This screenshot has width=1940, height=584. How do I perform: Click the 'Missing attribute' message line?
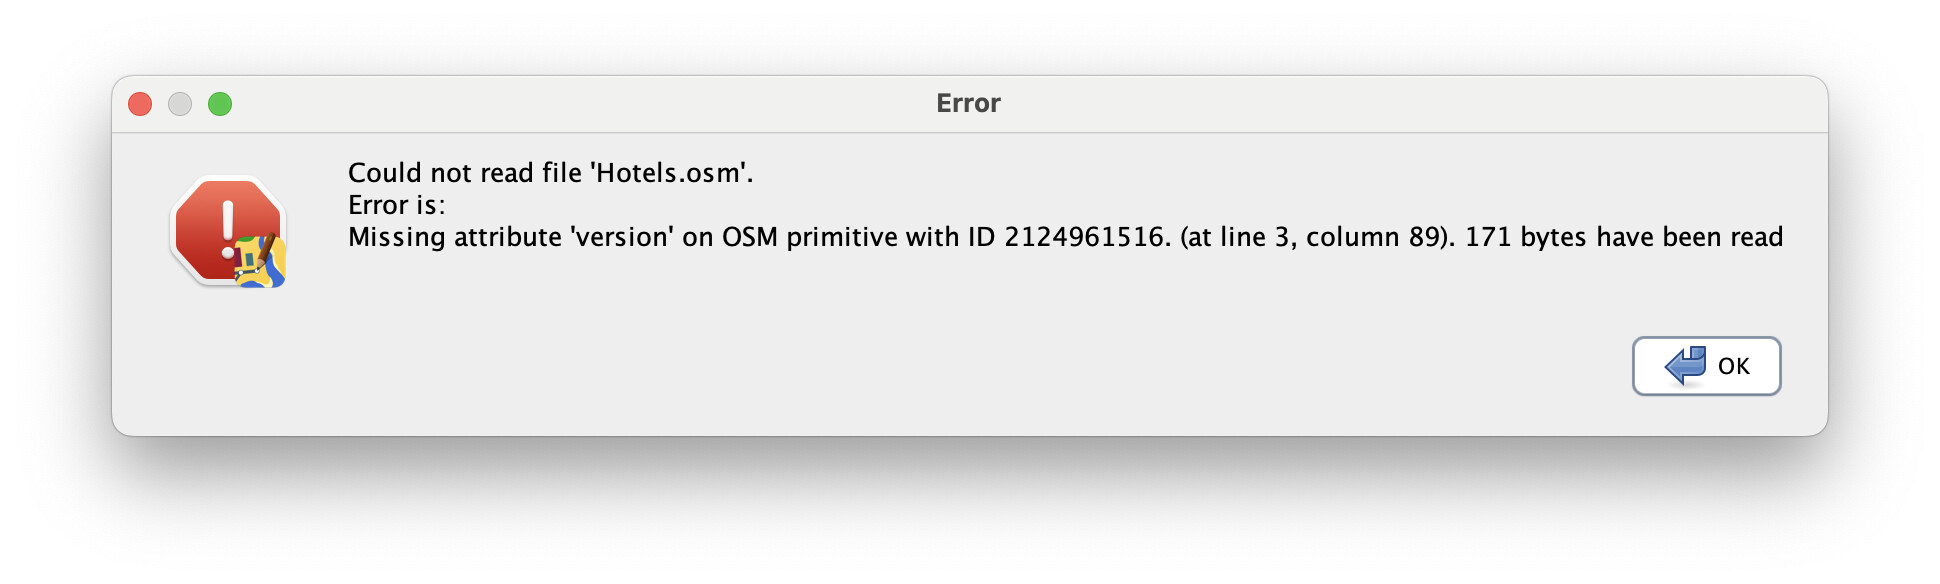click(1065, 237)
